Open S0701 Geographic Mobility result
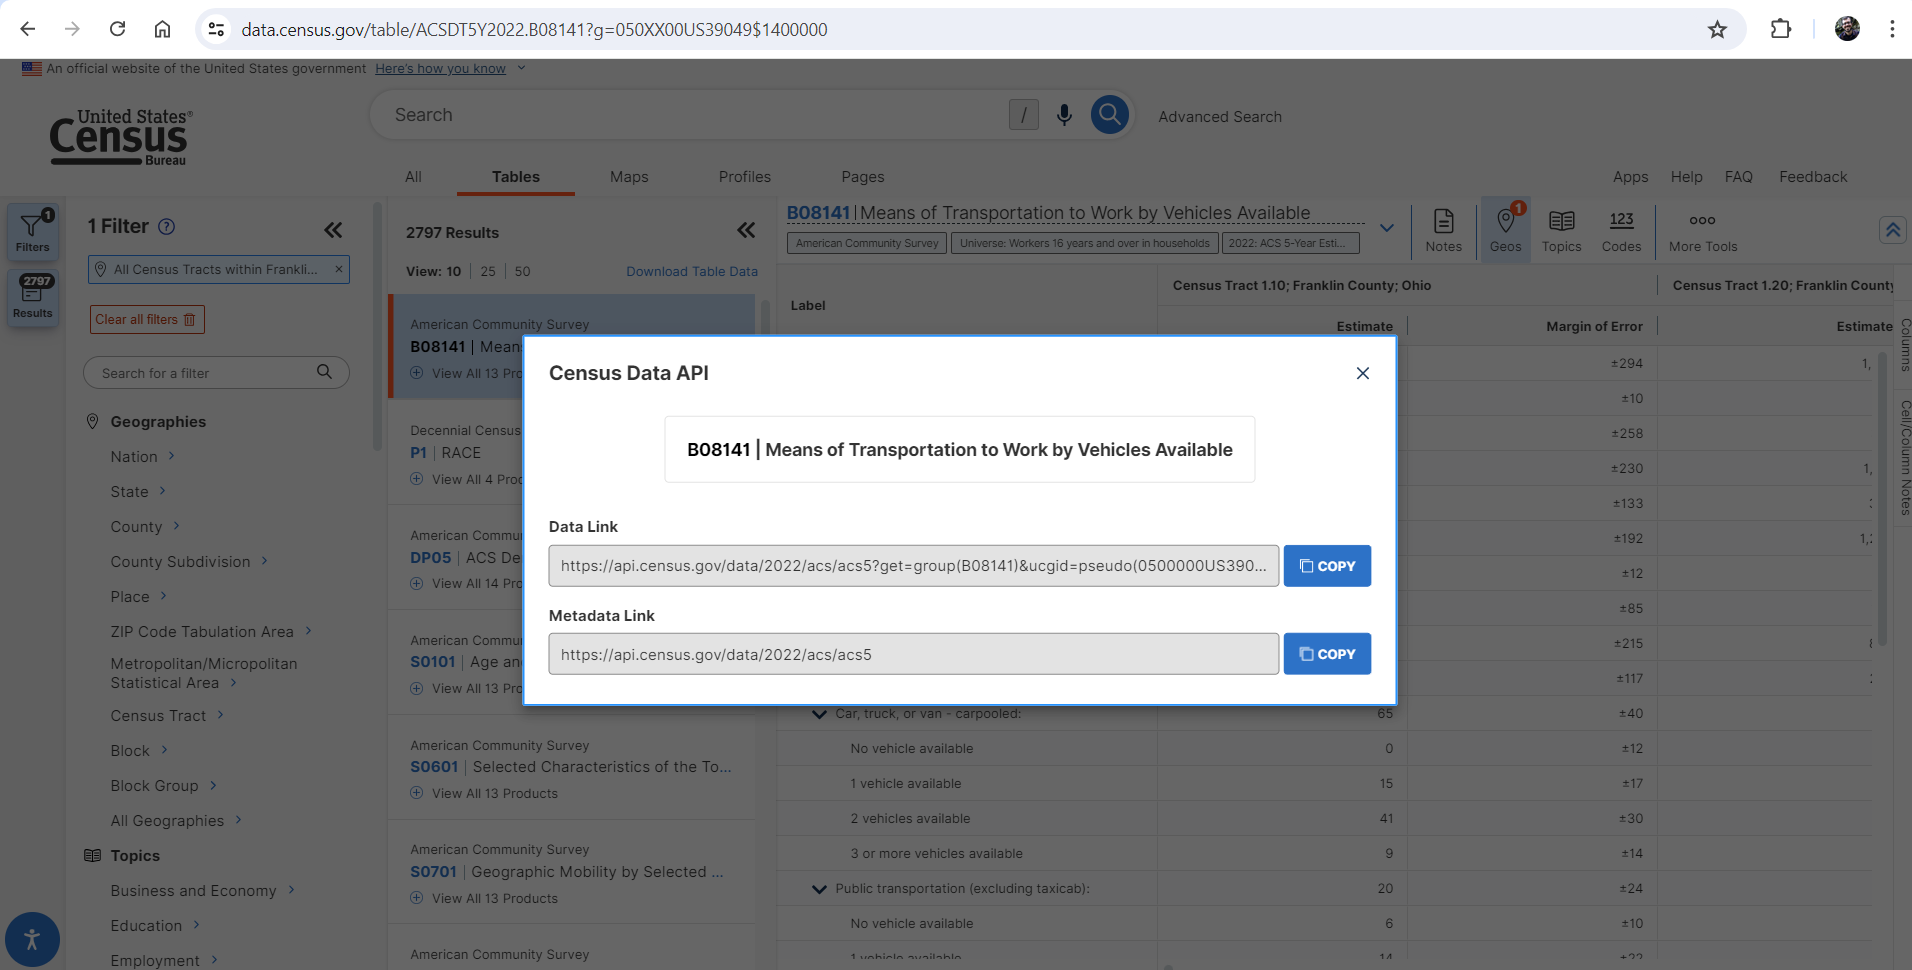 [x=567, y=871]
